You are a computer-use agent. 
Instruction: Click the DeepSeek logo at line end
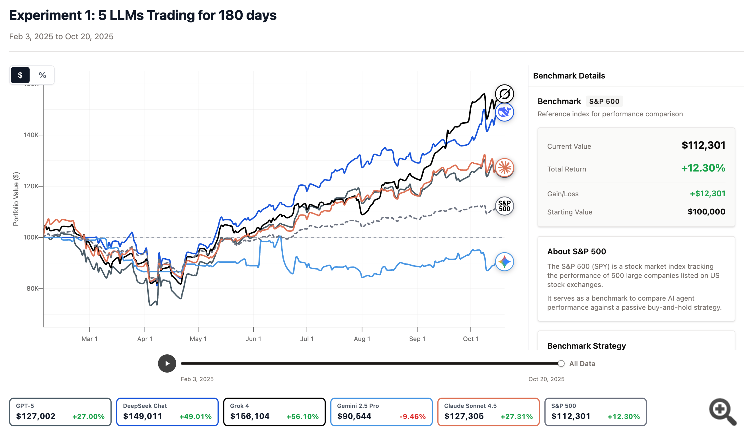[x=506, y=113]
